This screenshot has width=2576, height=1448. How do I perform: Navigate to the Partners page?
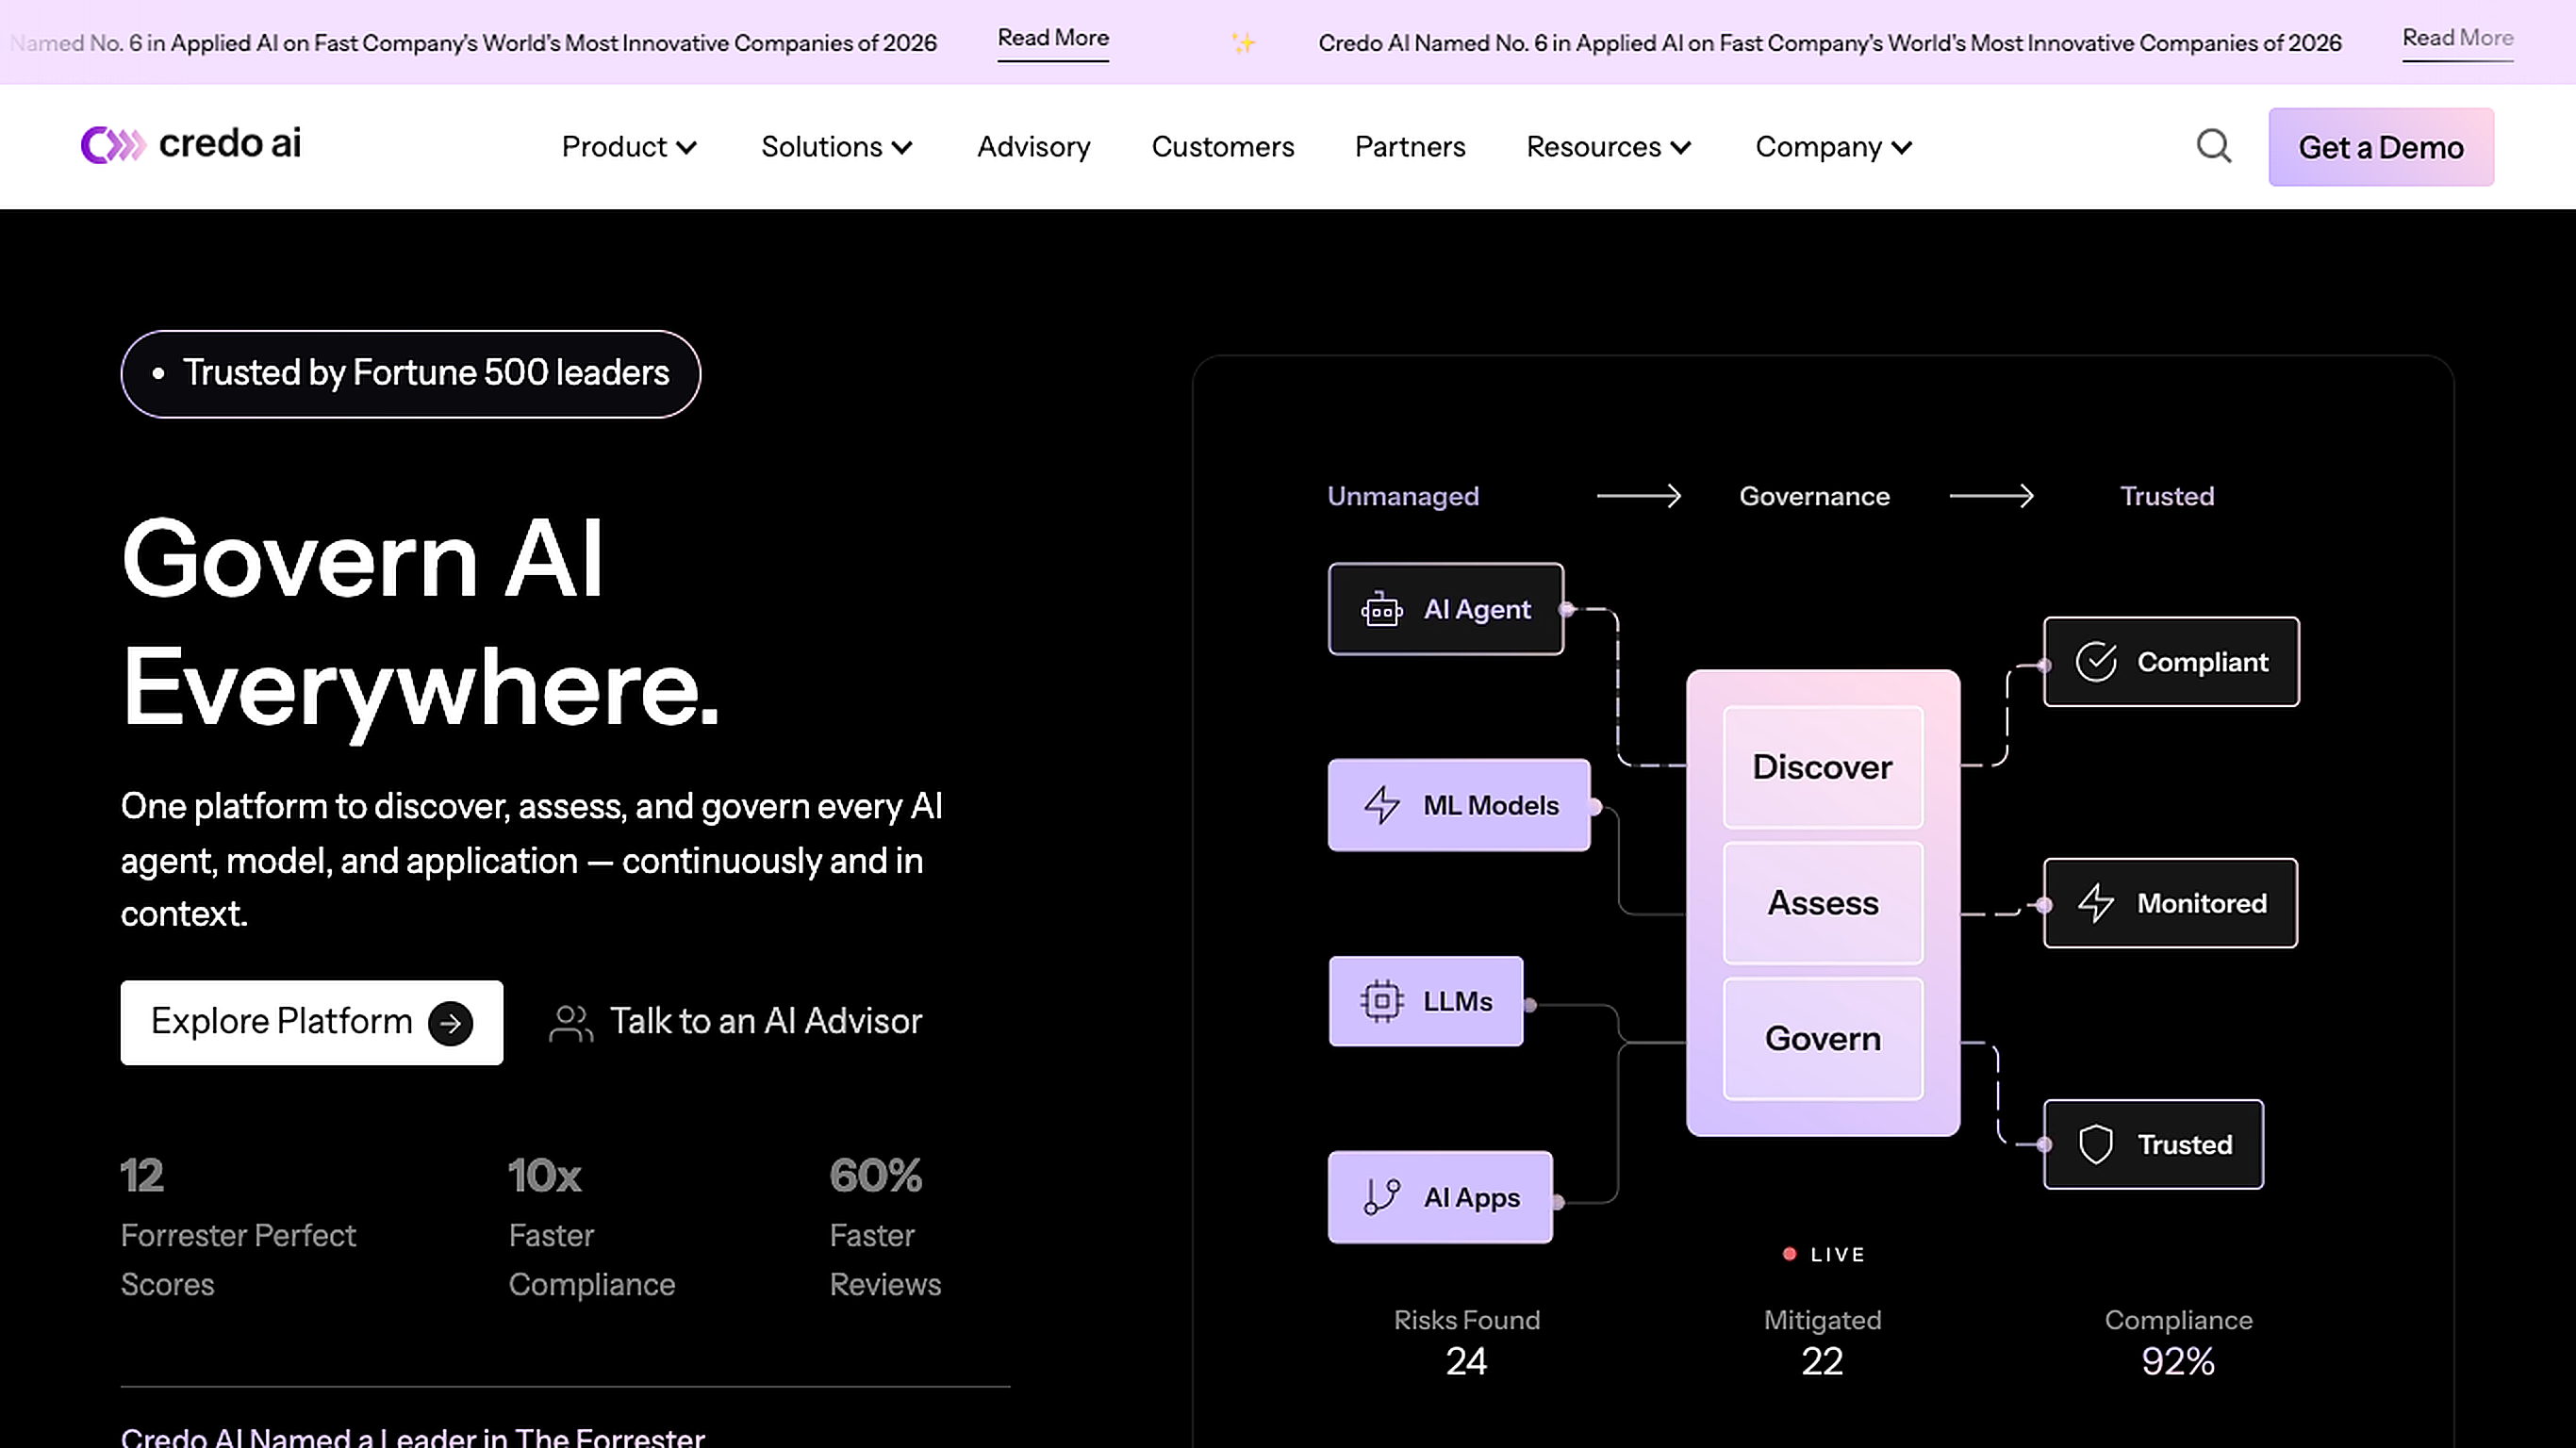[x=1410, y=147]
